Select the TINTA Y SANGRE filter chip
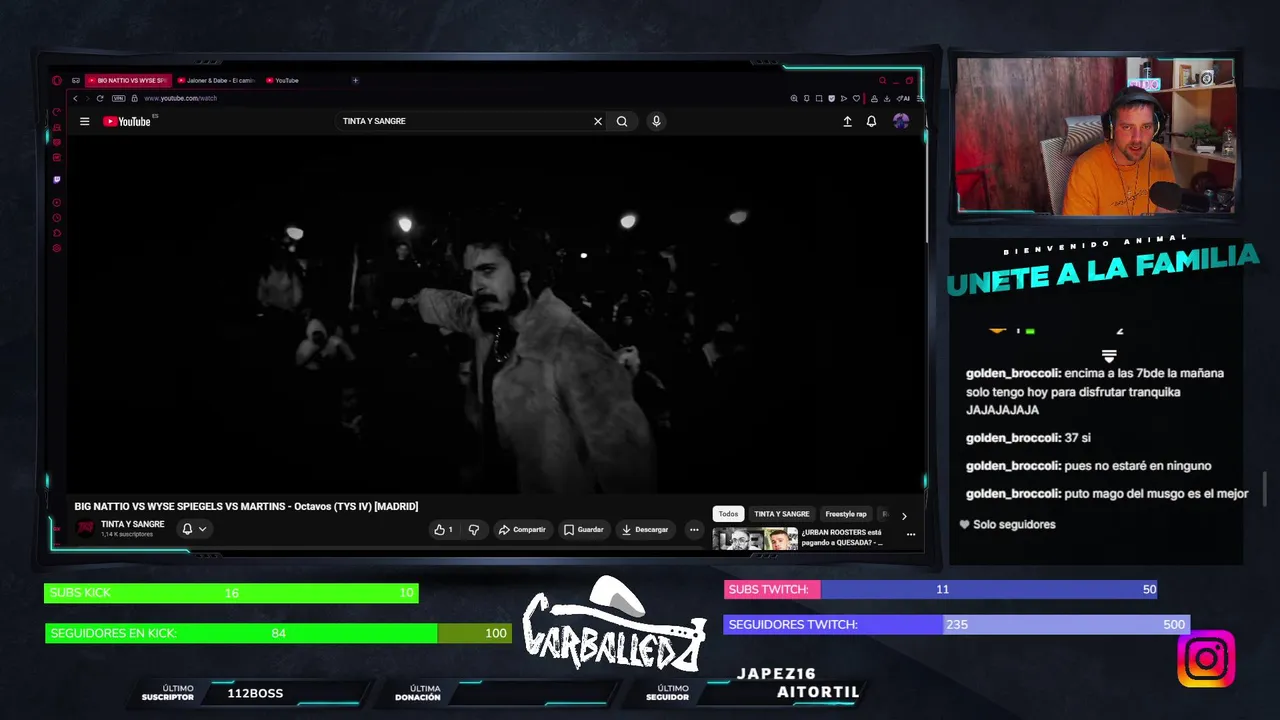 point(782,514)
